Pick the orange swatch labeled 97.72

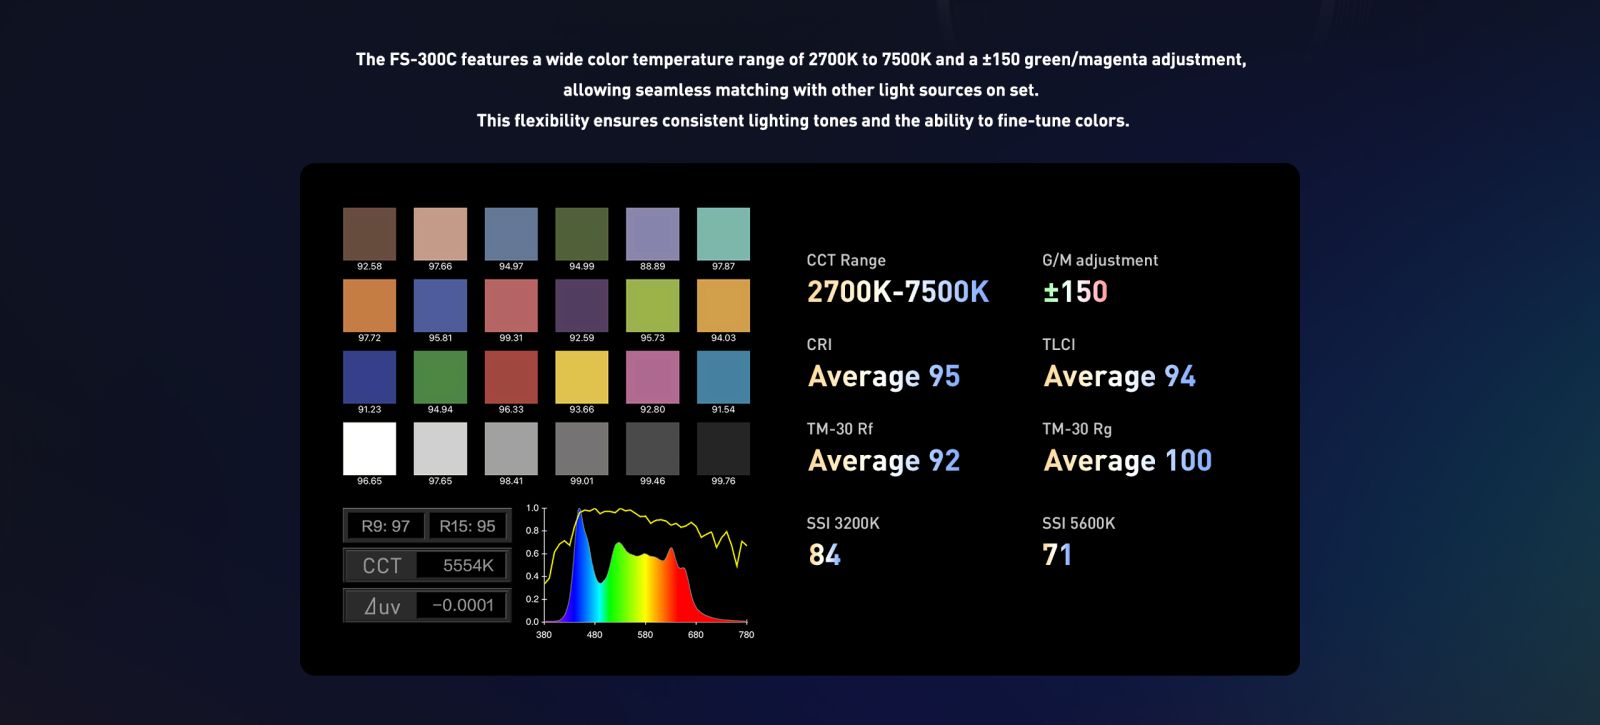[x=369, y=306]
